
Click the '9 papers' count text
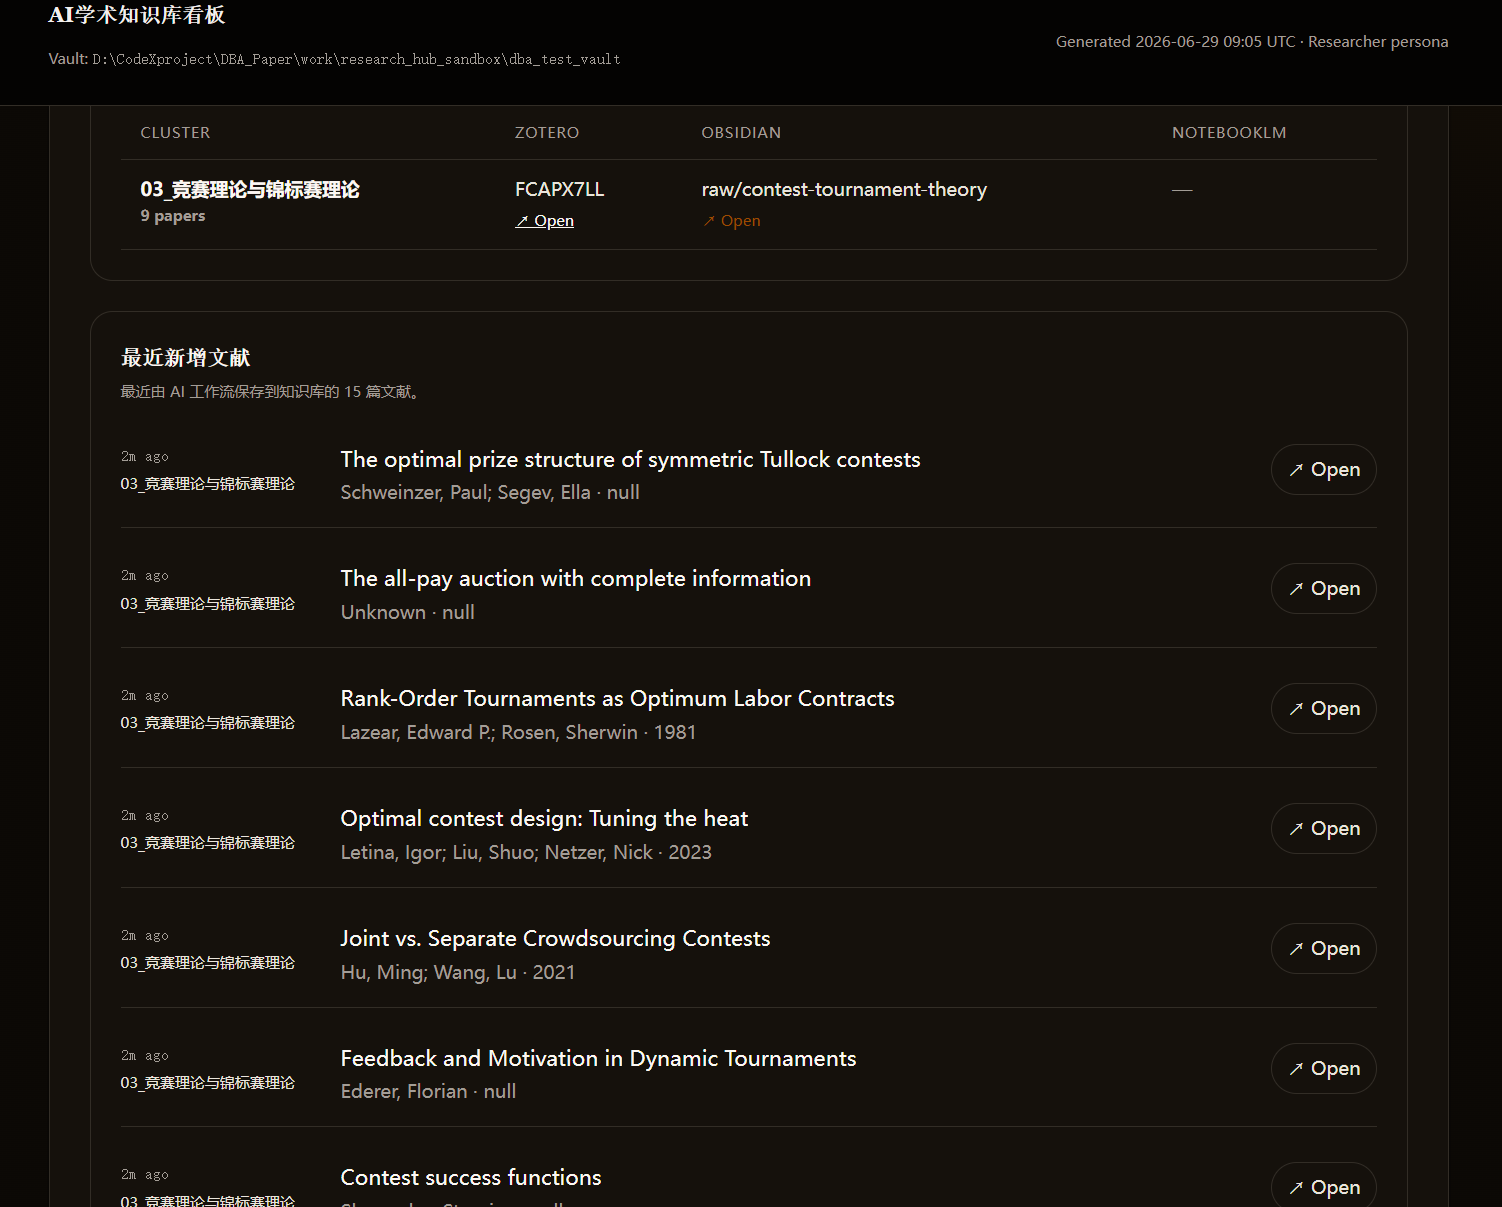click(173, 216)
